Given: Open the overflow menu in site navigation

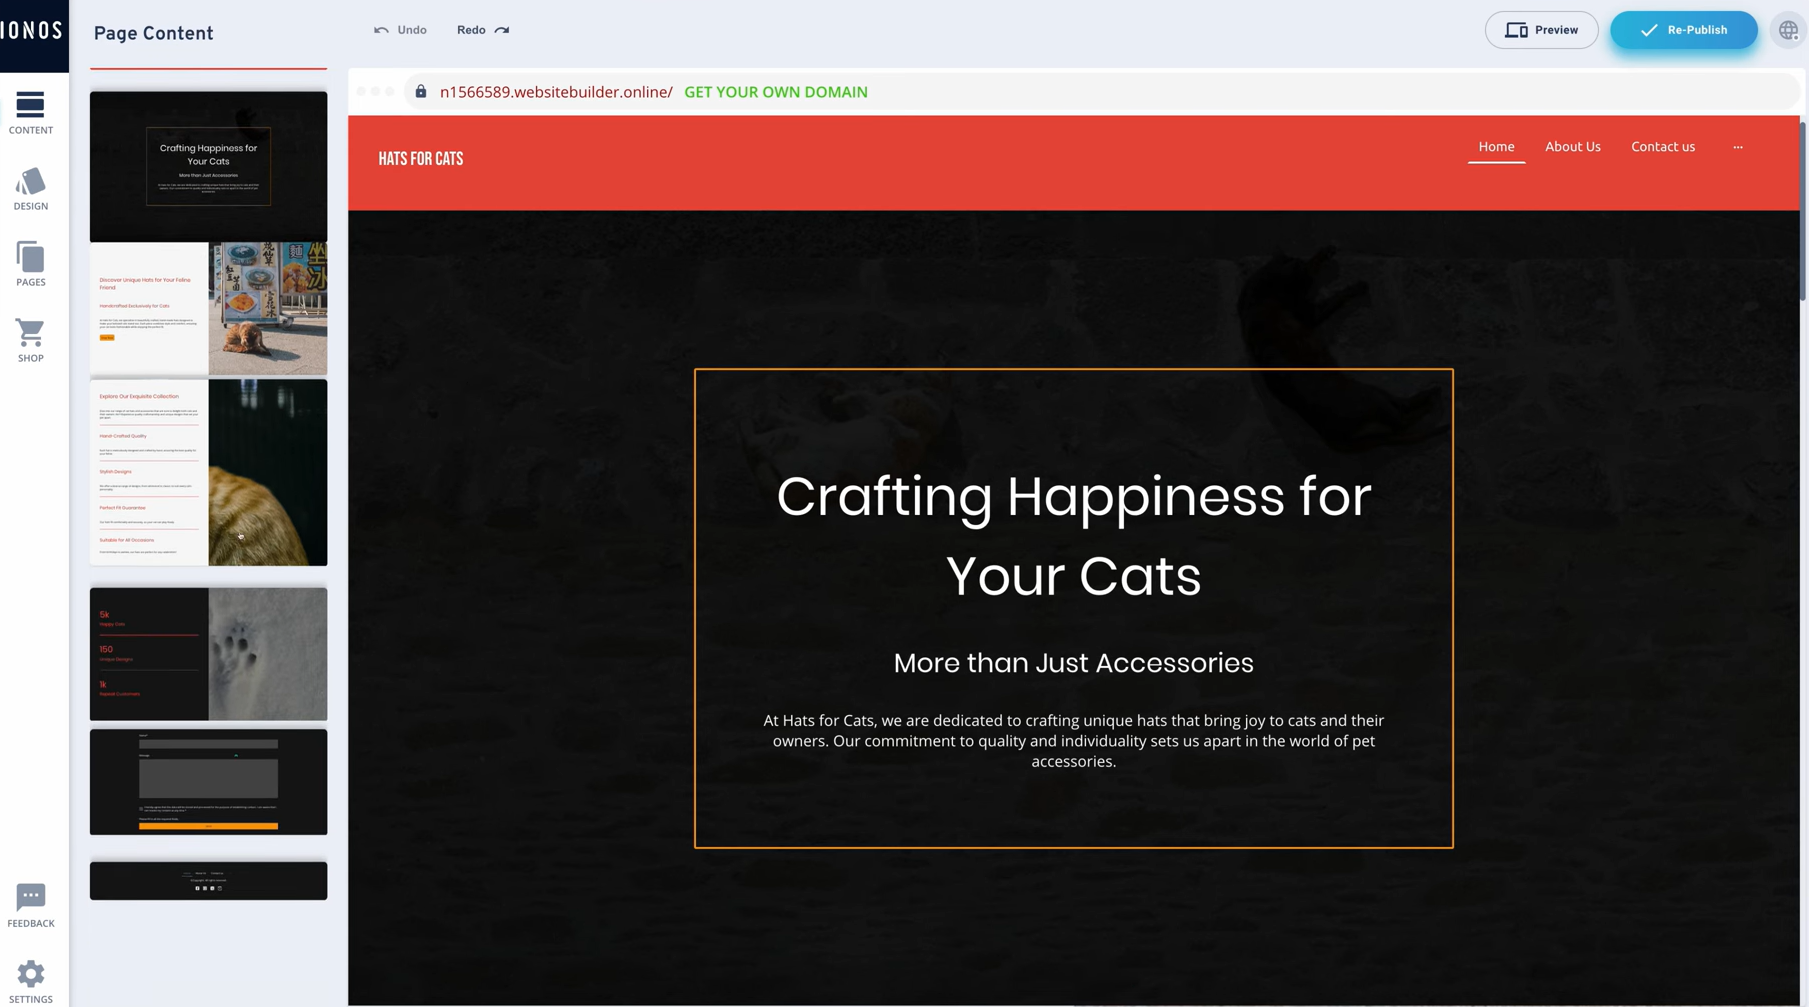Looking at the screenshot, I should tap(1737, 146).
